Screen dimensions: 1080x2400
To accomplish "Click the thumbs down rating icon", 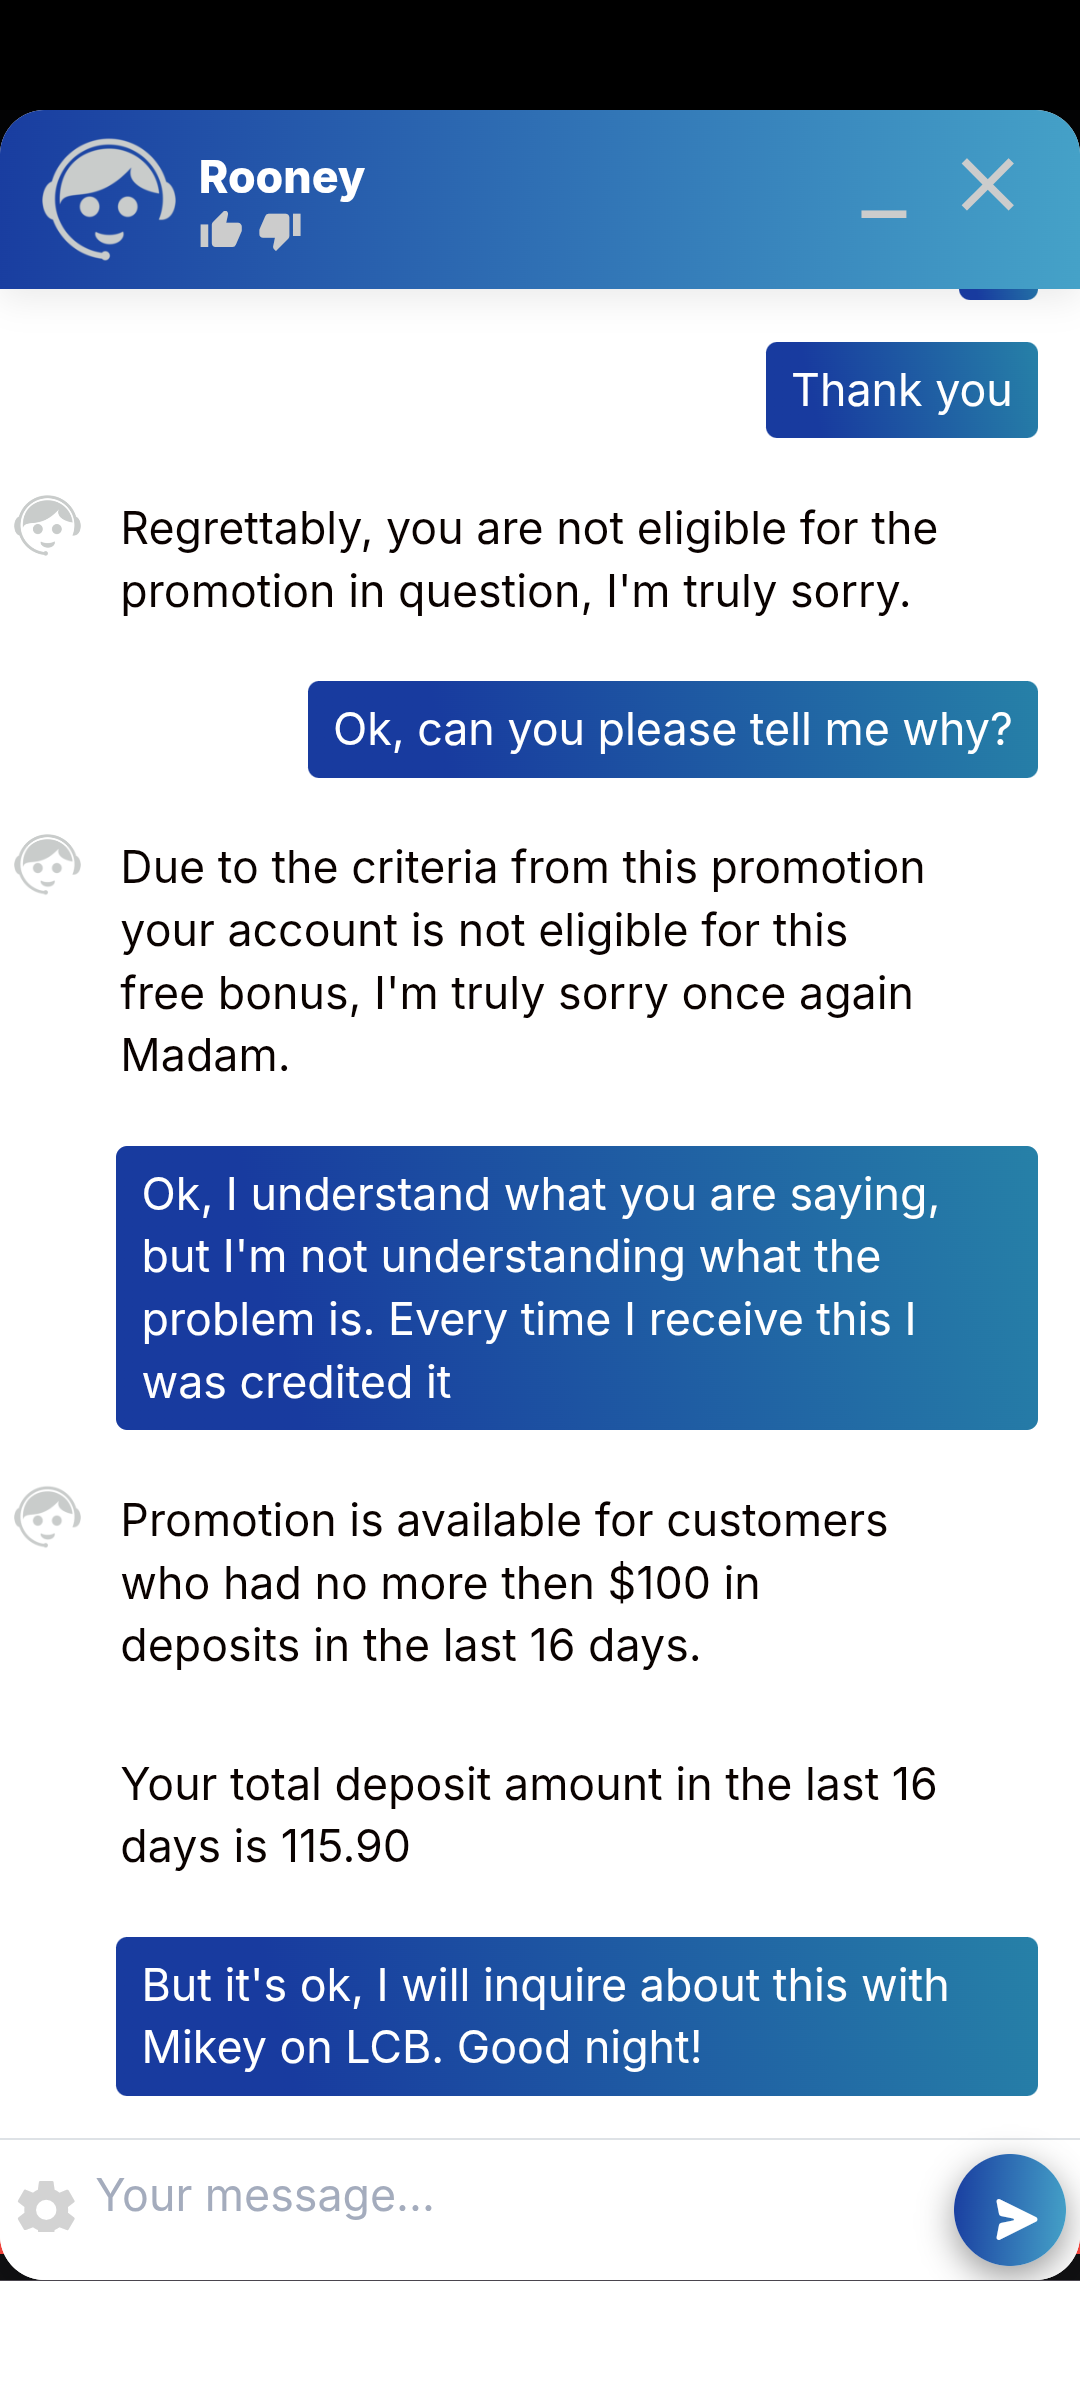I will [280, 230].
